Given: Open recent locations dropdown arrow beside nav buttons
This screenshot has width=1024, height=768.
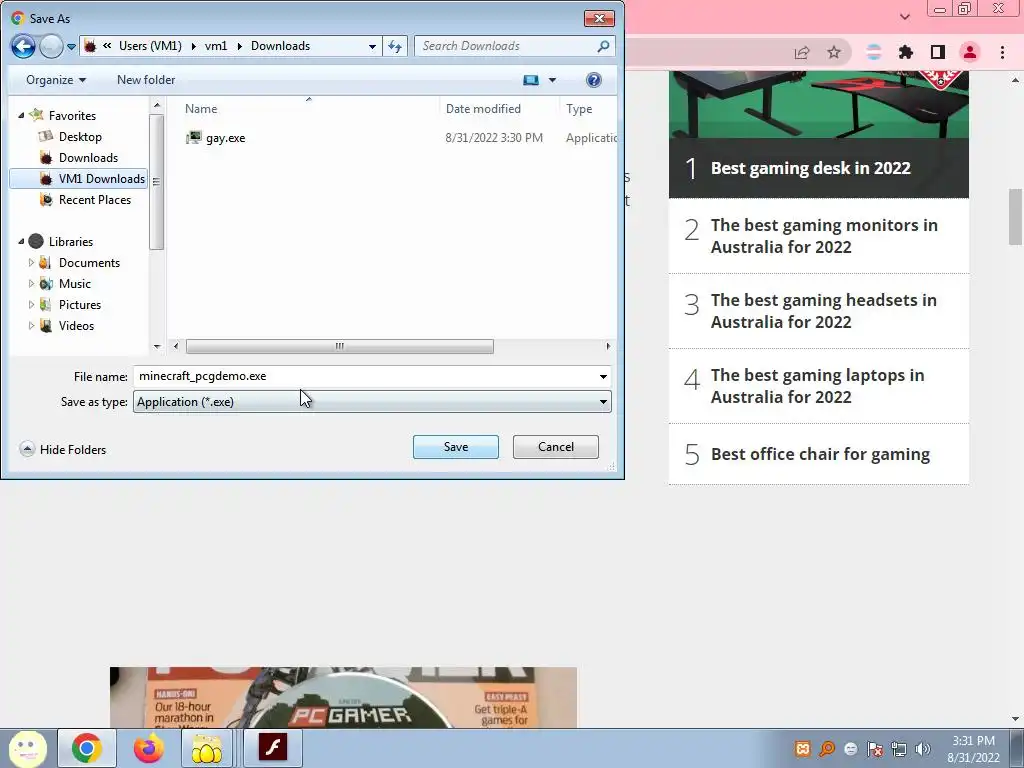Looking at the screenshot, I should tap(71, 47).
